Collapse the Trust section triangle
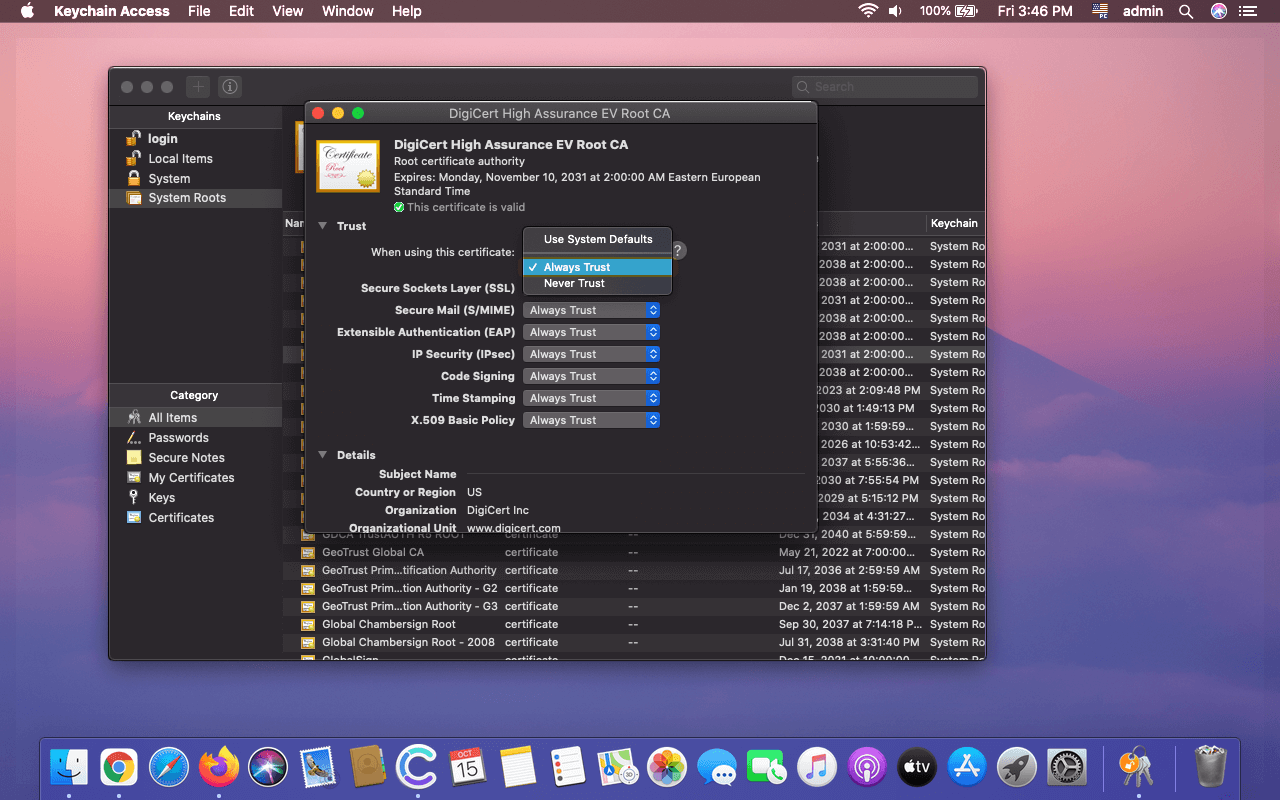Image resolution: width=1280 pixels, height=800 pixels. (x=323, y=226)
